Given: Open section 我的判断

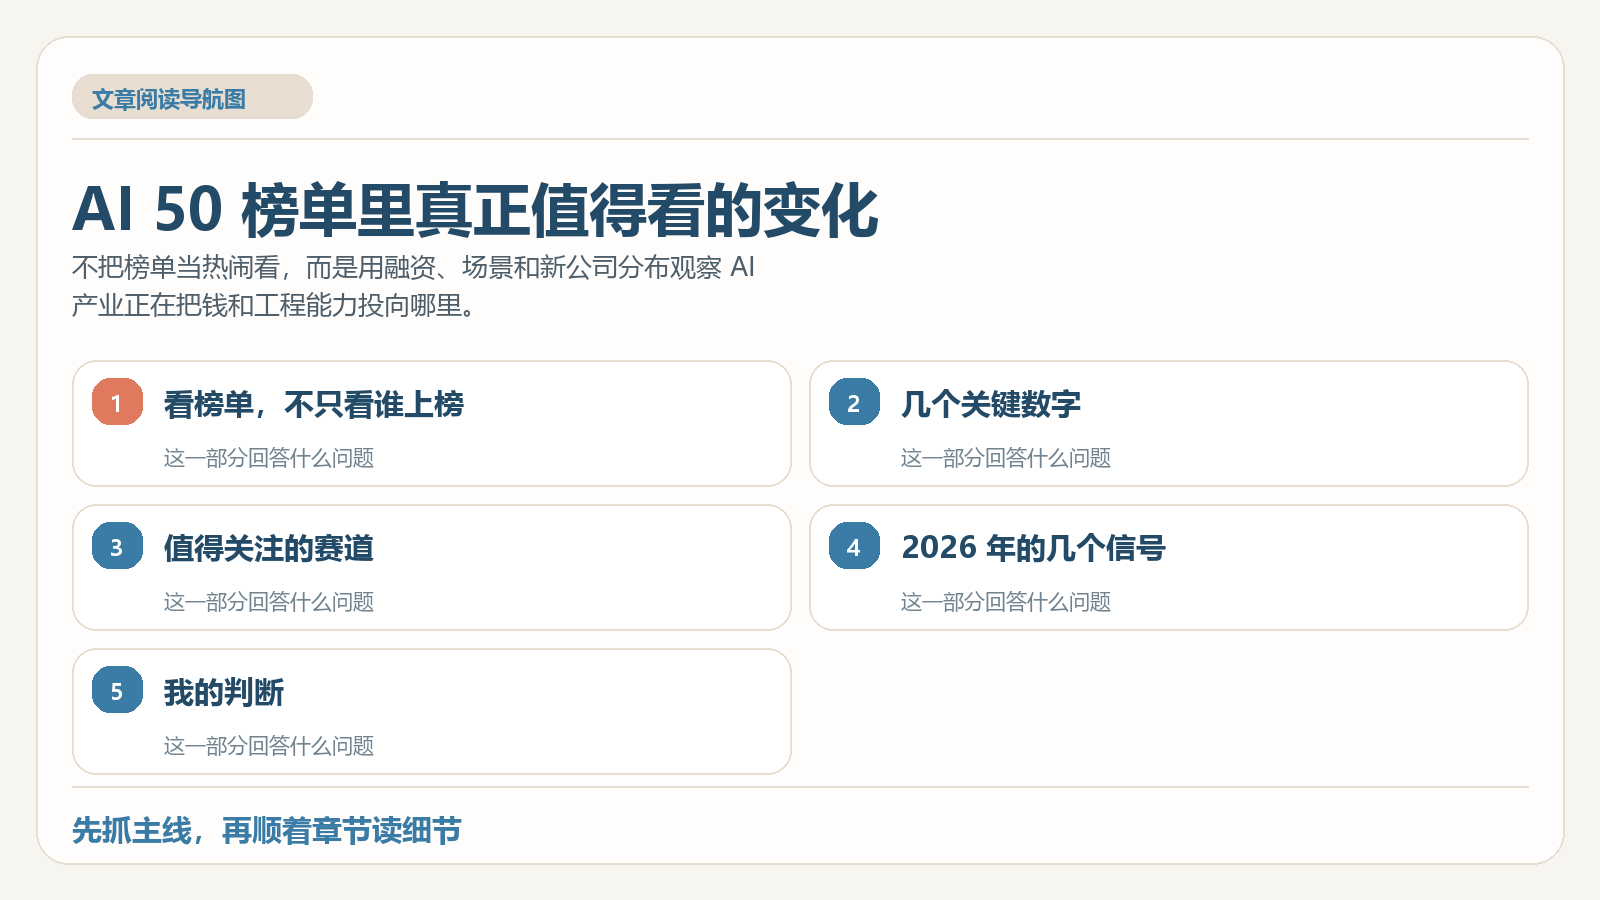Looking at the screenshot, I should point(432,712).
